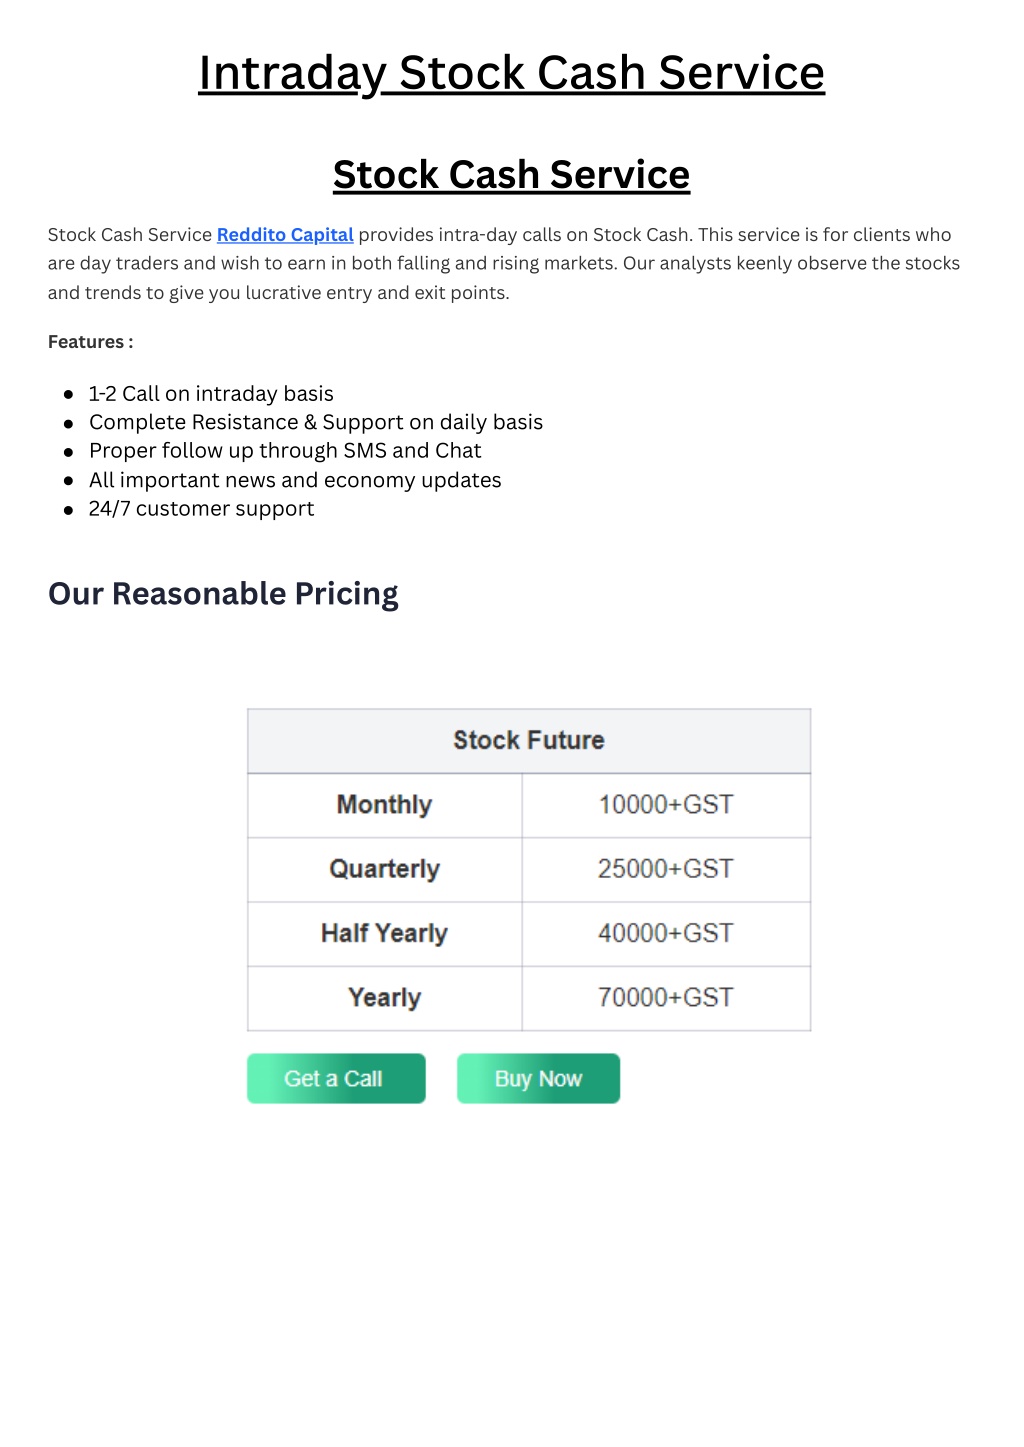The height and width of the screenshot is (1447, 1024).
Task: Click the Get a Call button
Action: (x=336, y=1078)
